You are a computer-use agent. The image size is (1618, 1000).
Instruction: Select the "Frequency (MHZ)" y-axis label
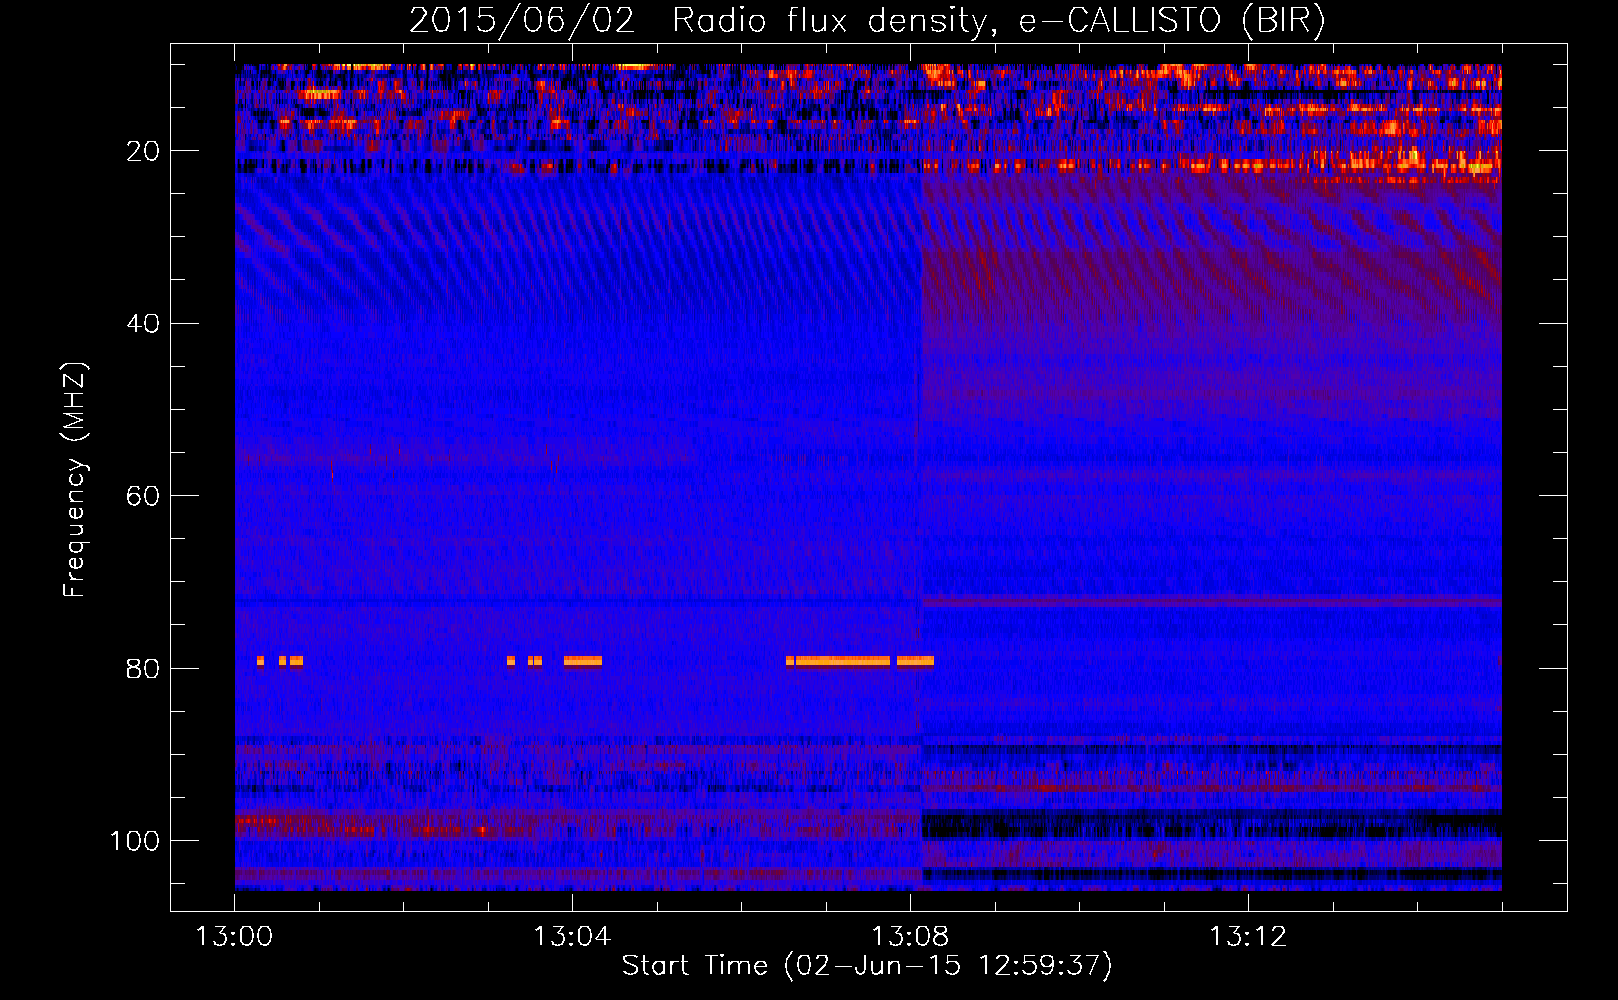coord(76,480)
